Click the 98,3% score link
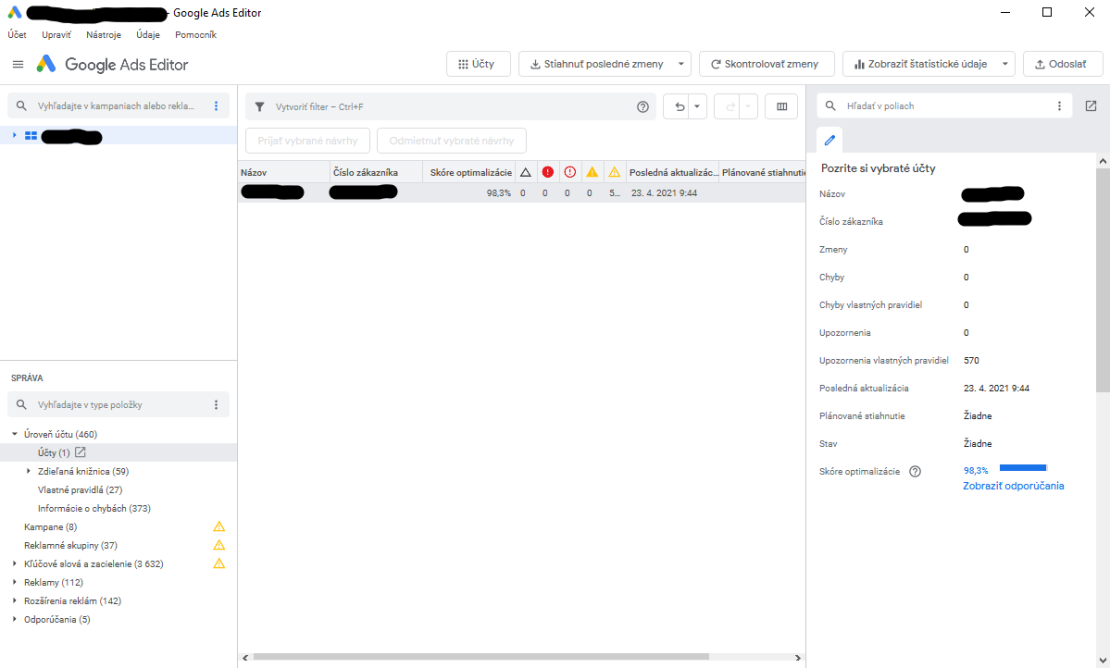1110x668 pixels. (x=975, y=471)
